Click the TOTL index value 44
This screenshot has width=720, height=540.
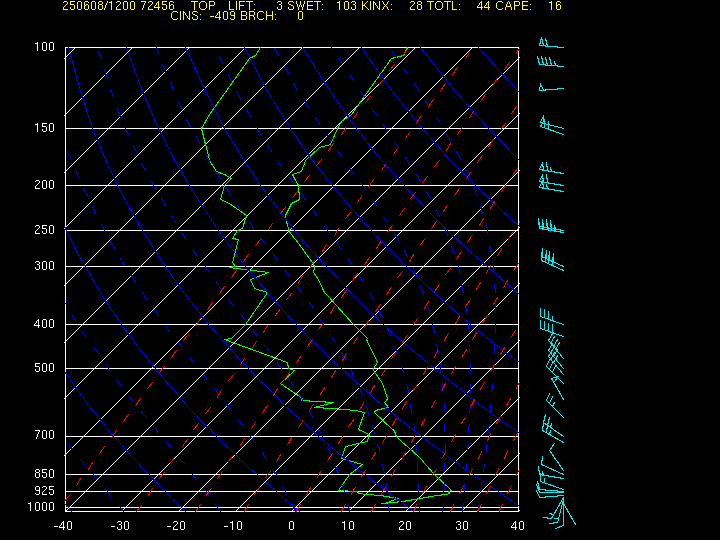pyautogui.click(x=484, y=6)
